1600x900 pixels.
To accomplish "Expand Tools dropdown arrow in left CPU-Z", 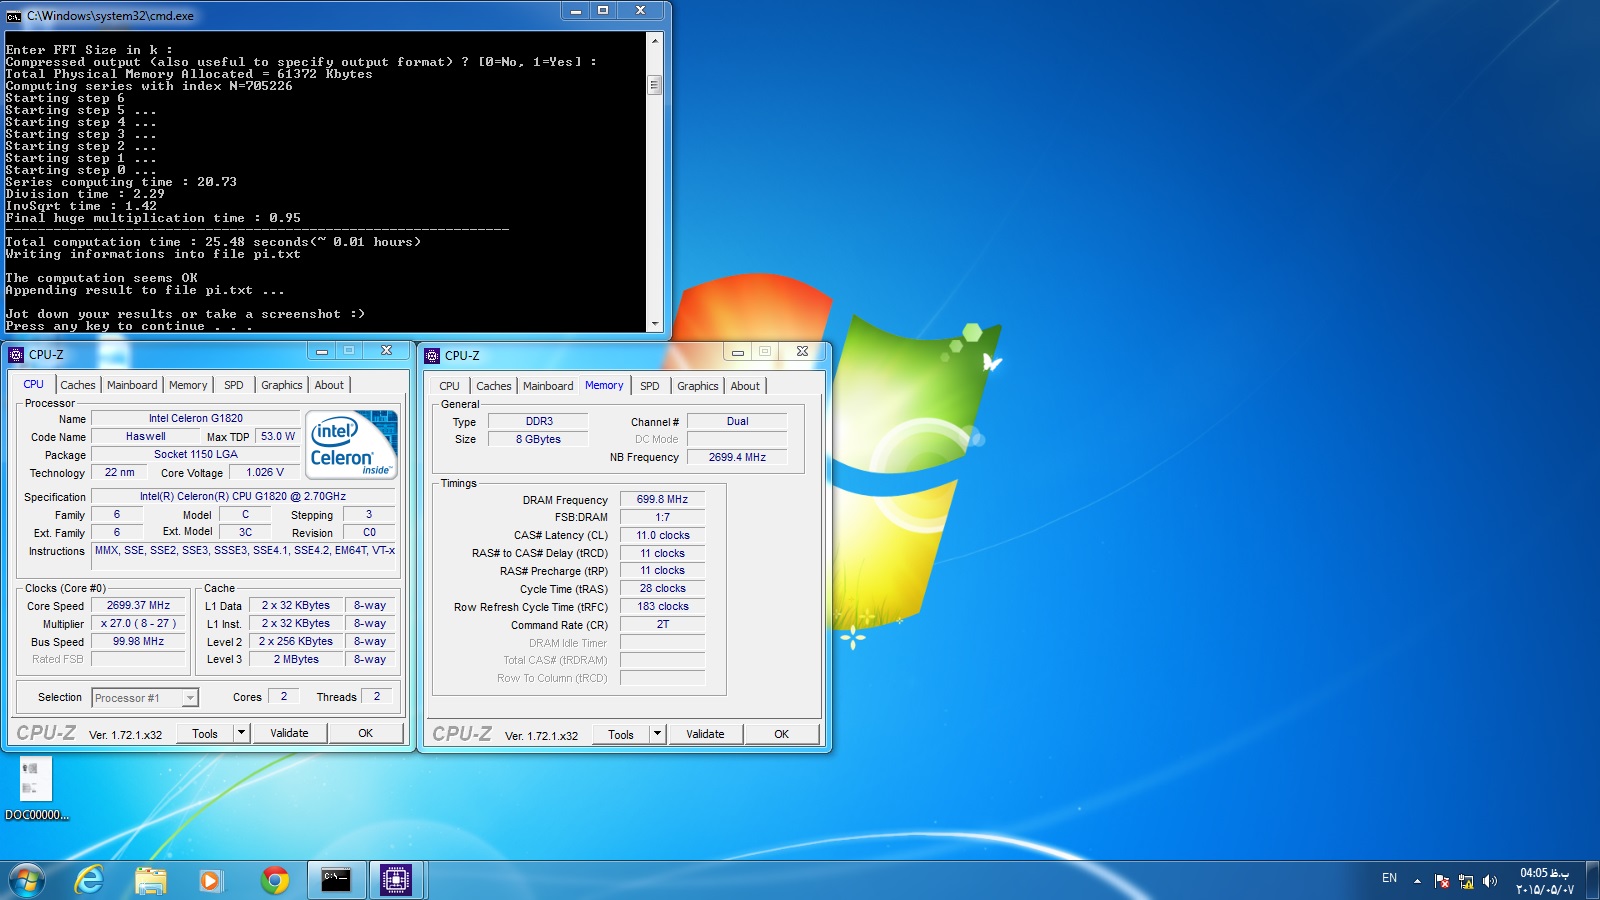I will pyautogui.click(x=241, y=733).
